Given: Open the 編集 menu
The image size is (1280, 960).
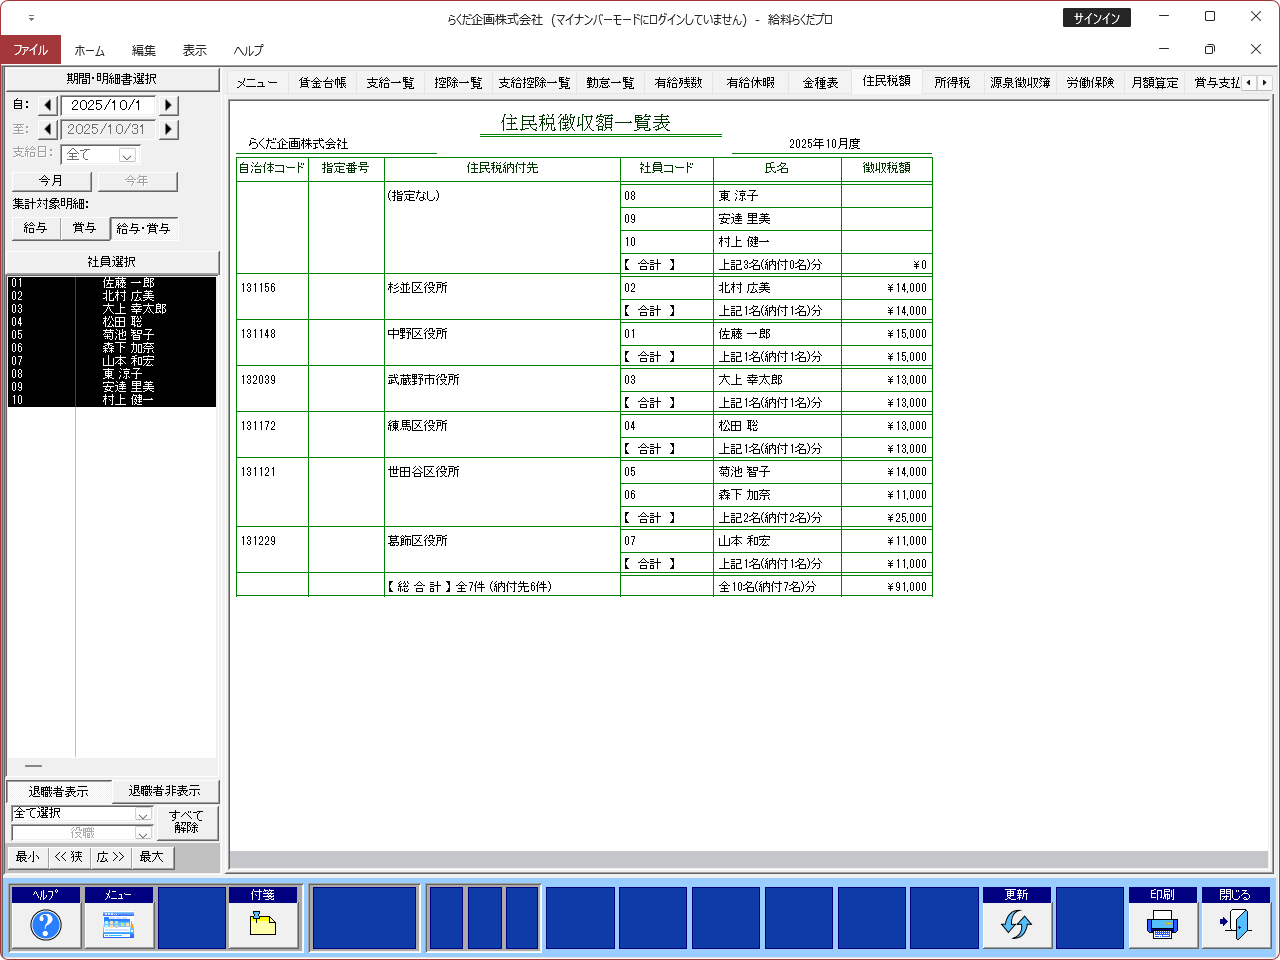Looking at the screenshot, I should [143, 50].
